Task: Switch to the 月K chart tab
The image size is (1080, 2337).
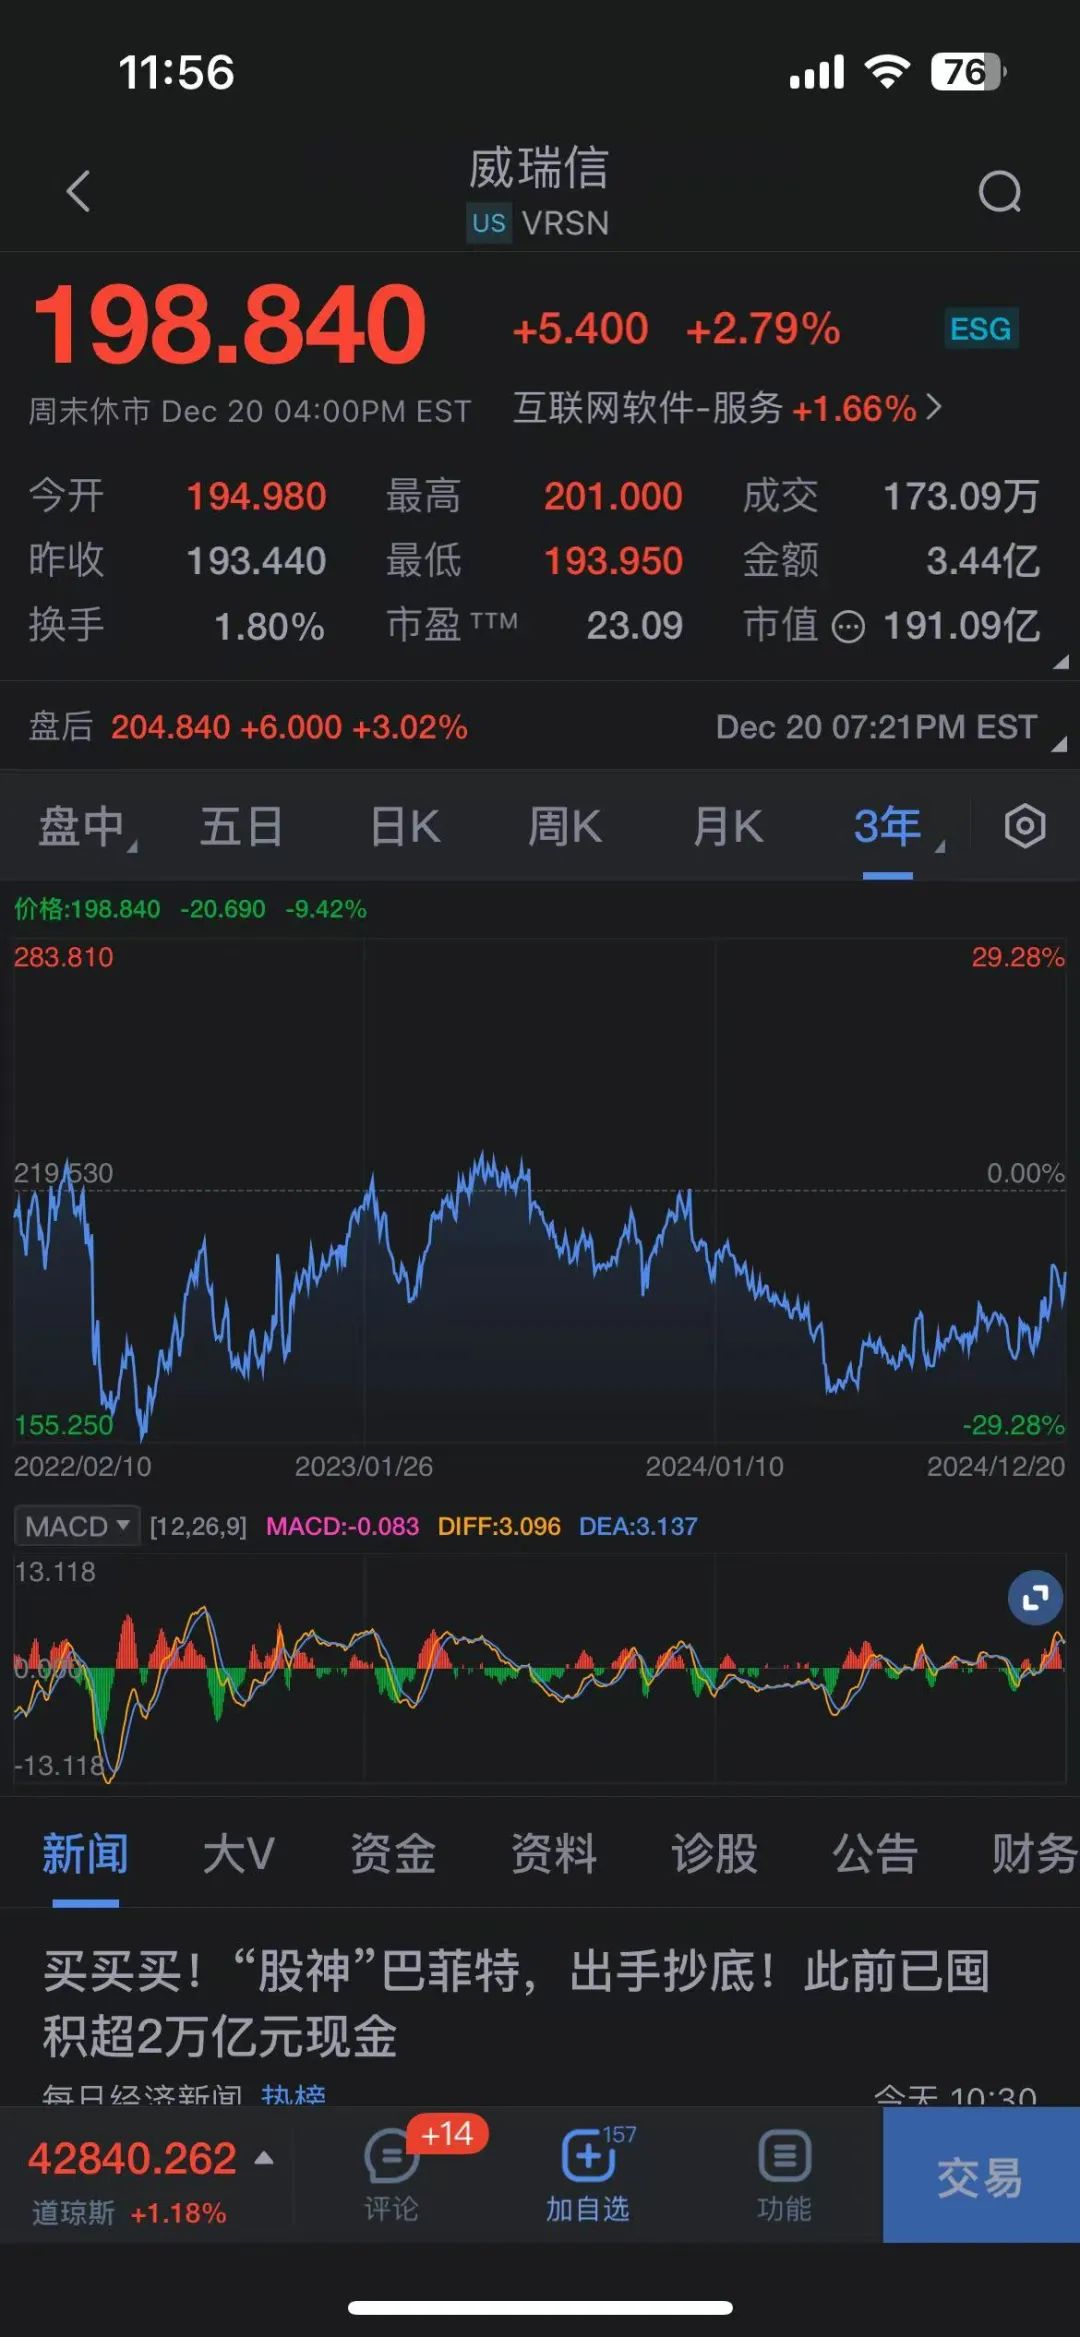Action: coord(728,828)
